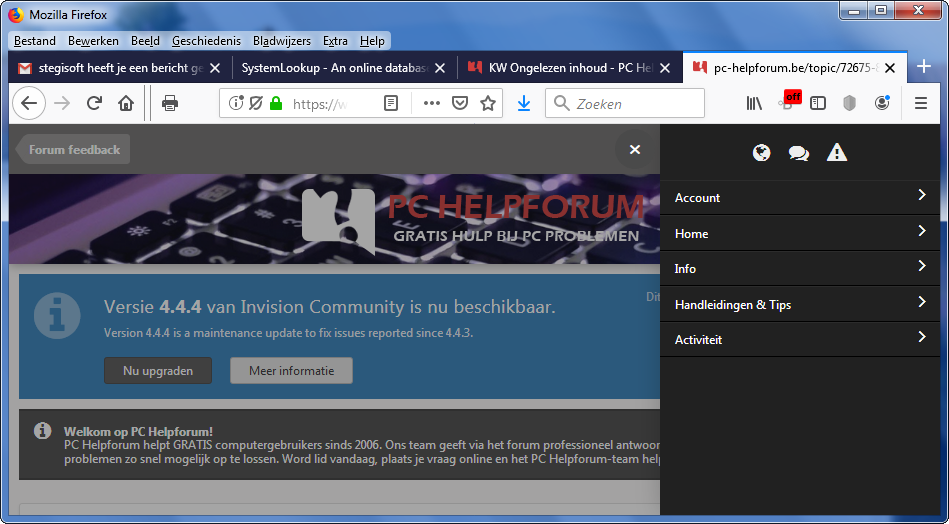949x524 pixels.
Task: Close the pc-helpforum.be topic tab
Action: (890, 68)
